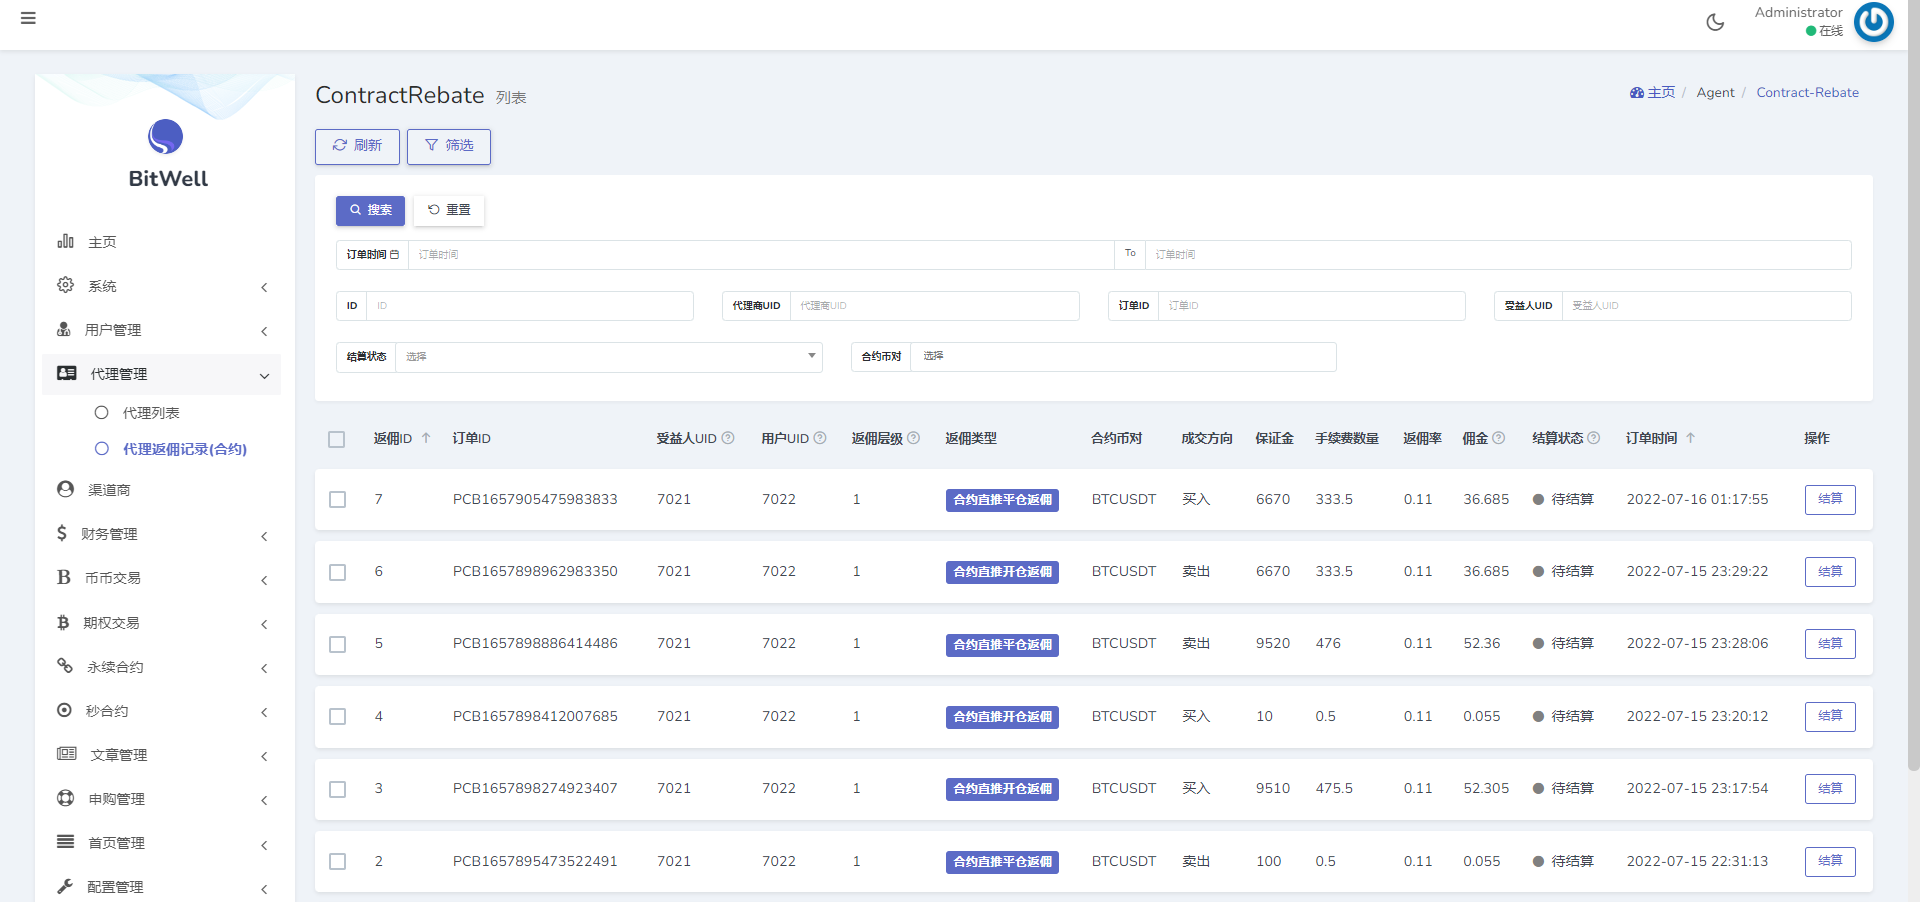
Task: Click the 代理商UID input field
Action: tap(933, 306)
